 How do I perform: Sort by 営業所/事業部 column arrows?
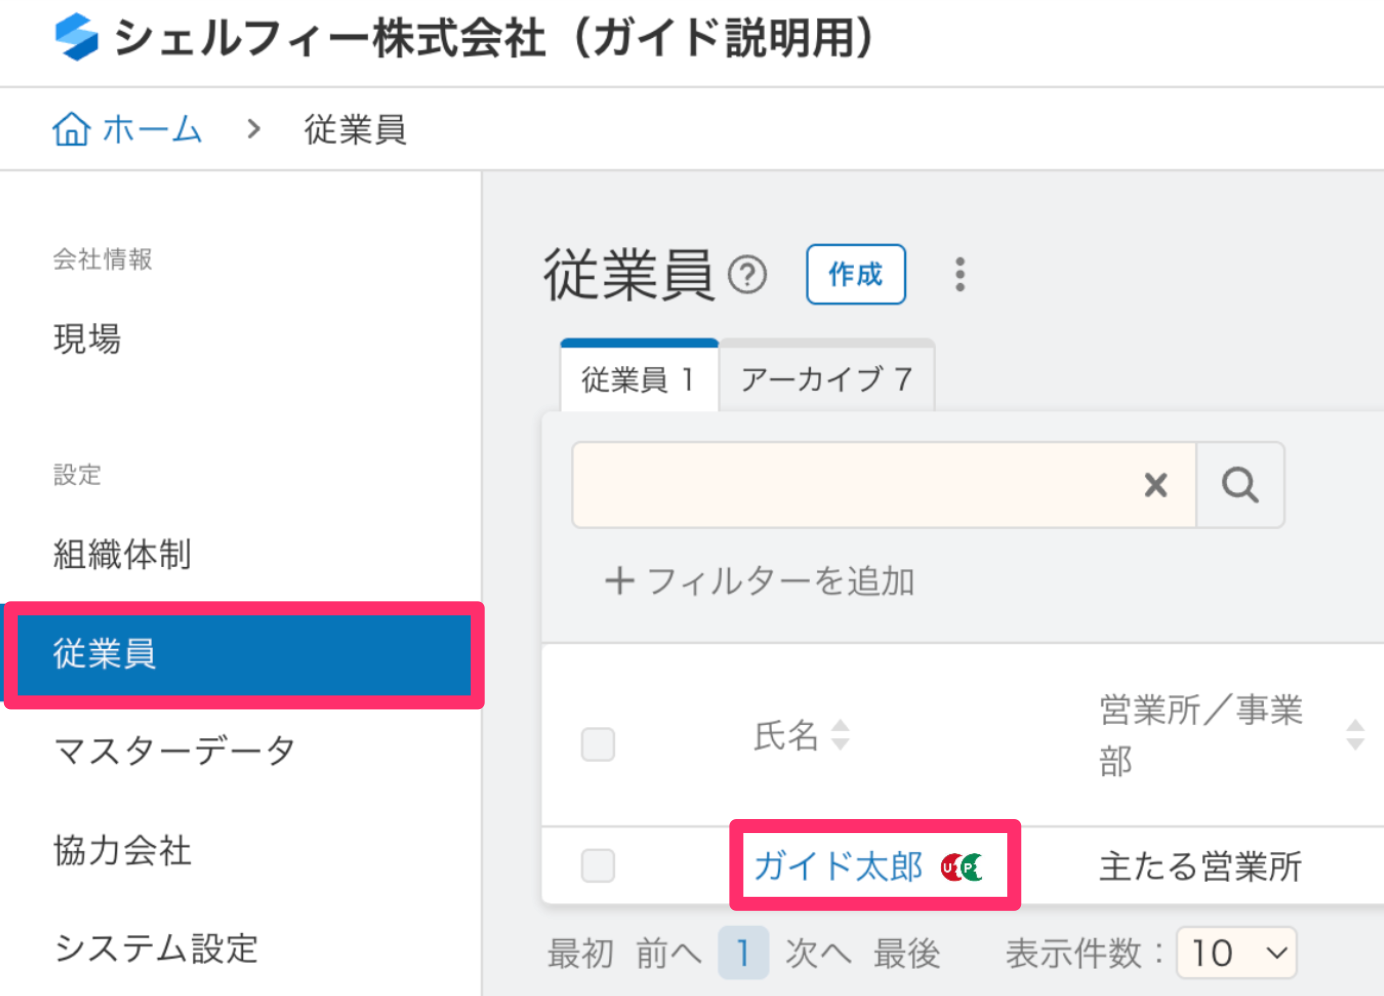1355,735
